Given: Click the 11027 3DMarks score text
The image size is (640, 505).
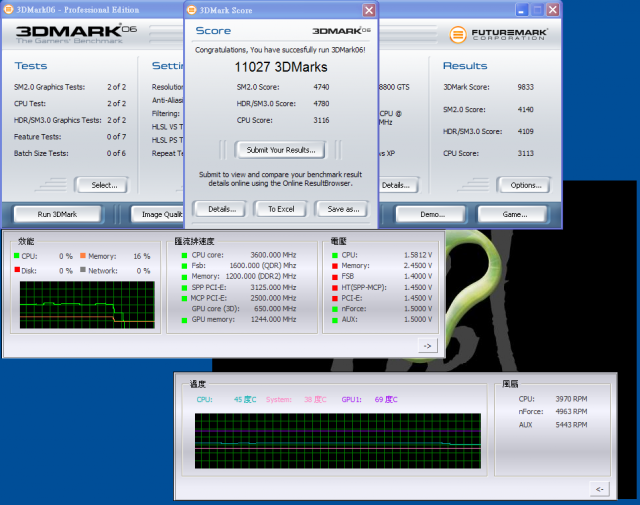Looking at the screenshot, I should (x=281, y=67).
